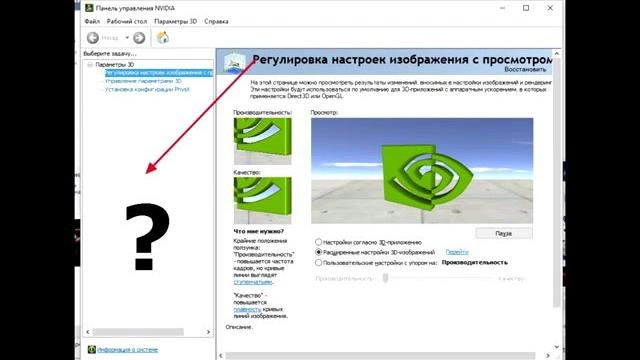Click the Производительность preview thumbnail

coord(262,141)
